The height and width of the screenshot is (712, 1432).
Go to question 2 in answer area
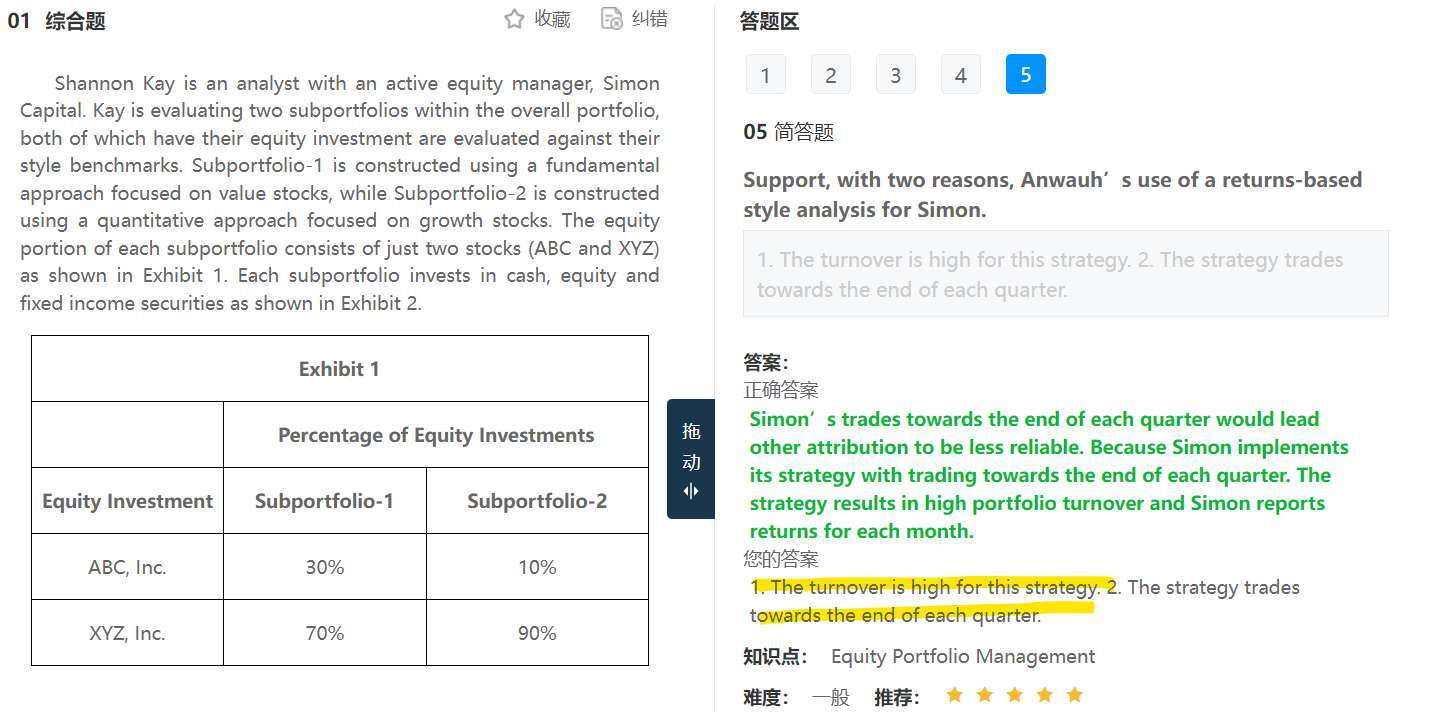click(x=831, y=75)
